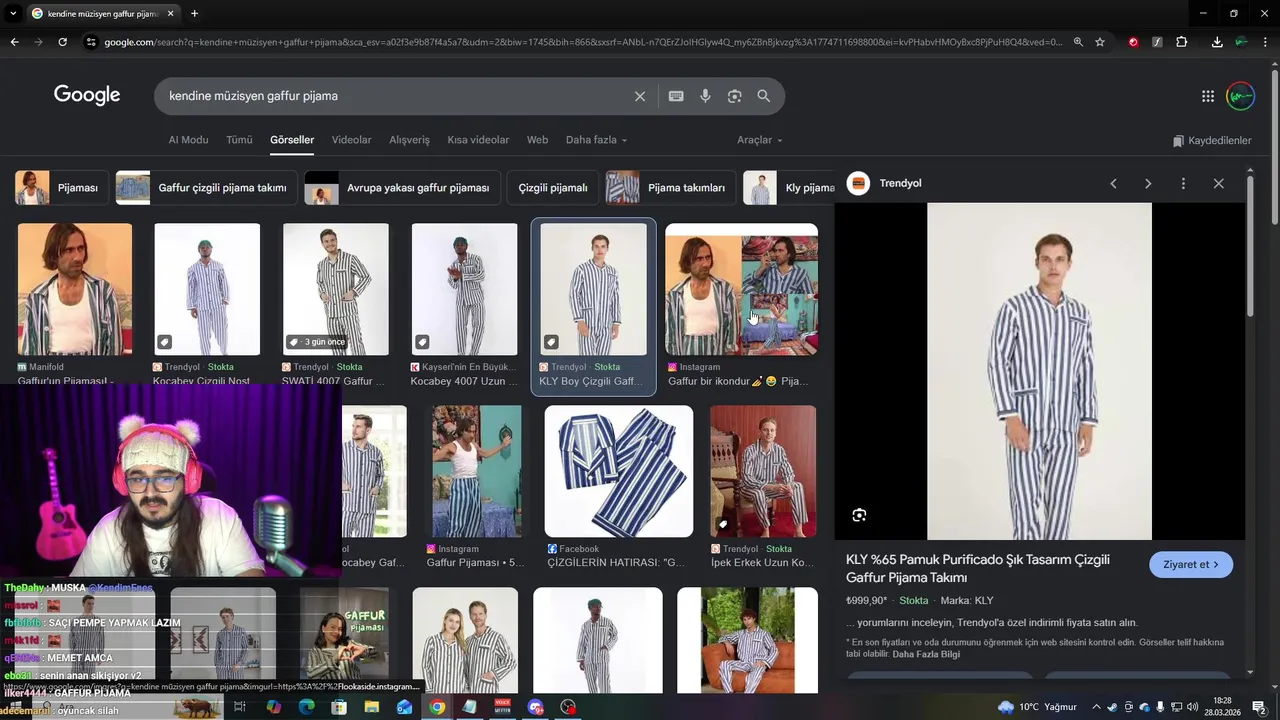Open the SWATİ 4007 Gaffur thumbnail
Image resolution: width=1280 pixels, height=720 pixels.
click(x=336, y=290)
